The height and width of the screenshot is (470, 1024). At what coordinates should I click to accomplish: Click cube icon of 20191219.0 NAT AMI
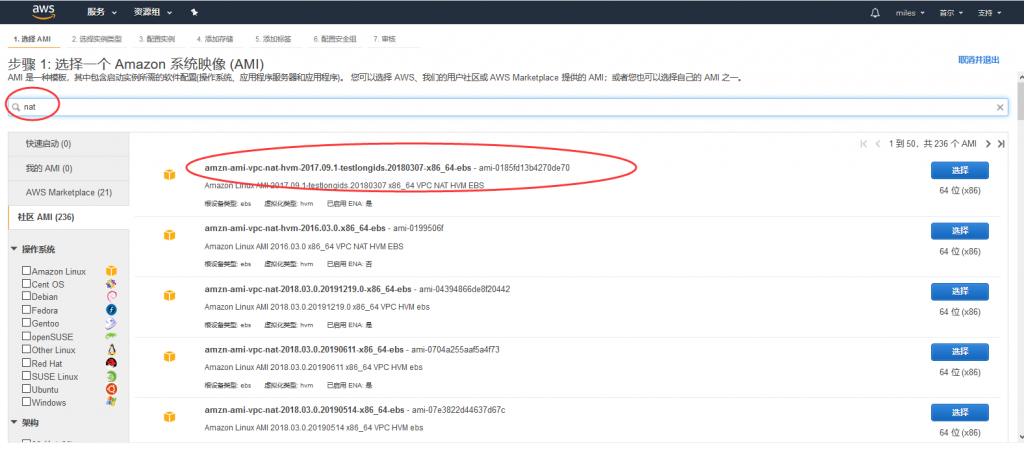pos(169,296)
